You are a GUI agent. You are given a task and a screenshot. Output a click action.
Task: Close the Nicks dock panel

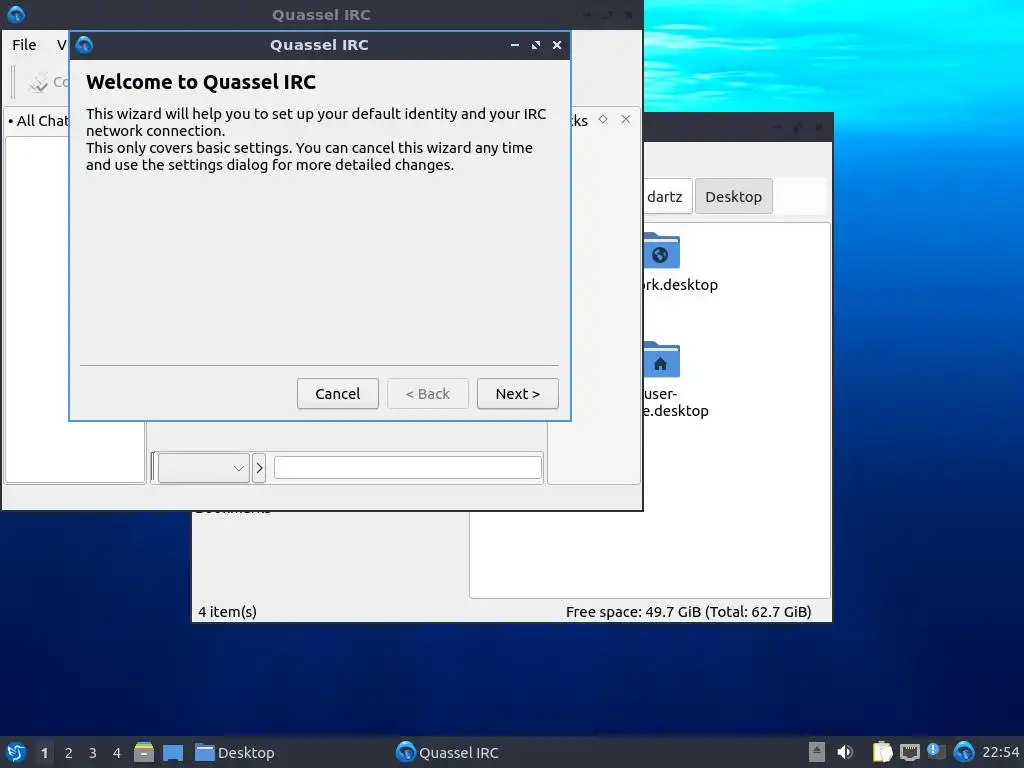626,120
